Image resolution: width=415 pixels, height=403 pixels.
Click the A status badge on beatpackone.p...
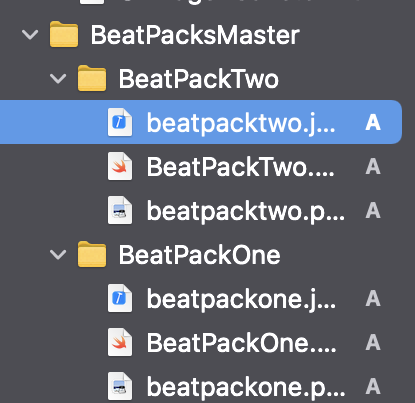[373, 387]
